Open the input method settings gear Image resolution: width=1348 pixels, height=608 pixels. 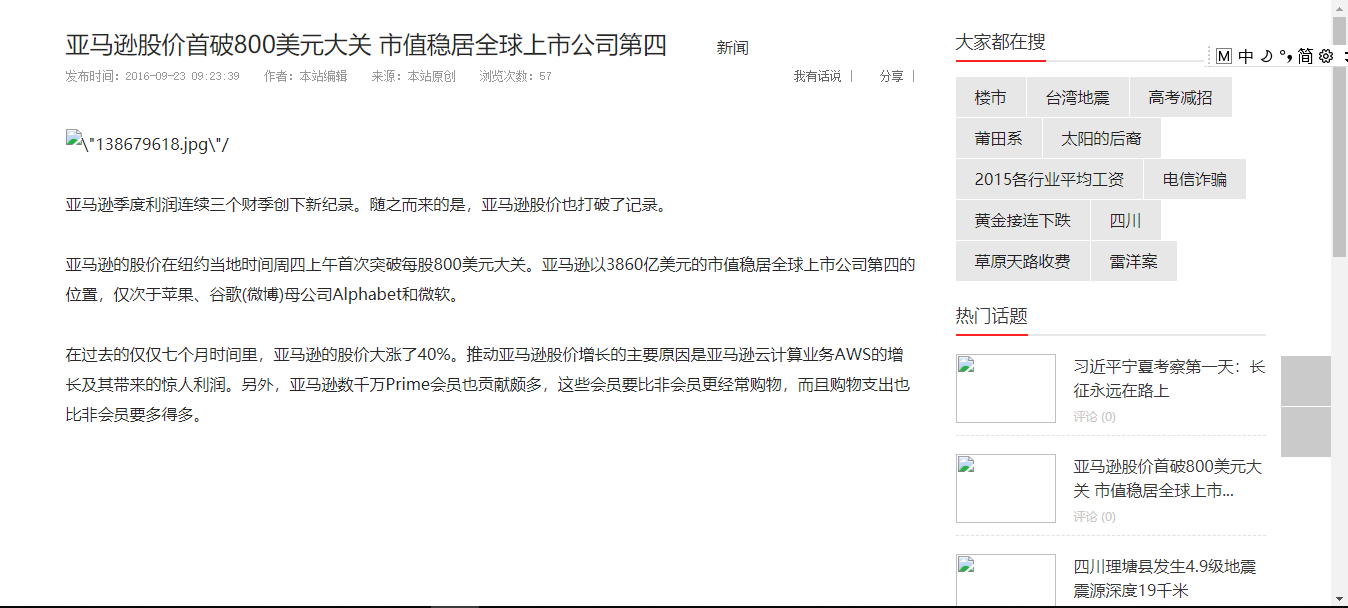1326,56
